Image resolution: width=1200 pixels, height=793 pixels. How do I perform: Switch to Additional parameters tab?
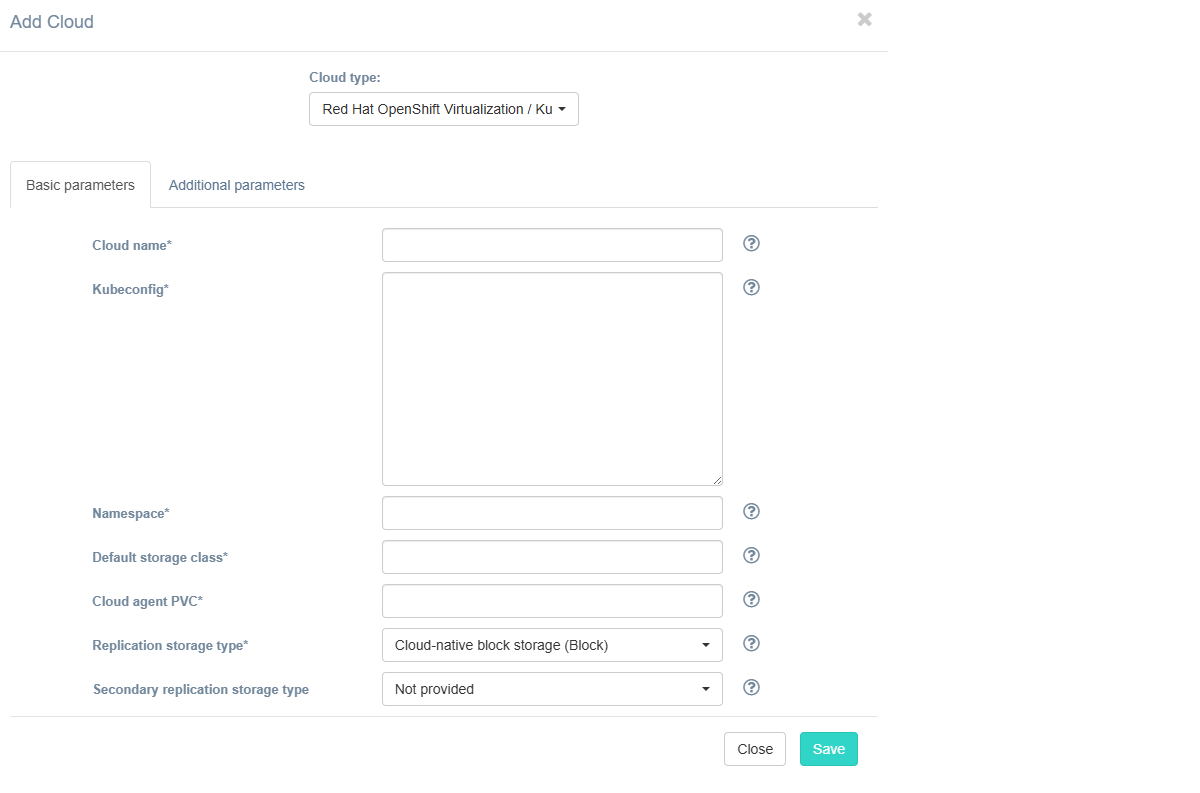click(237, 185)
